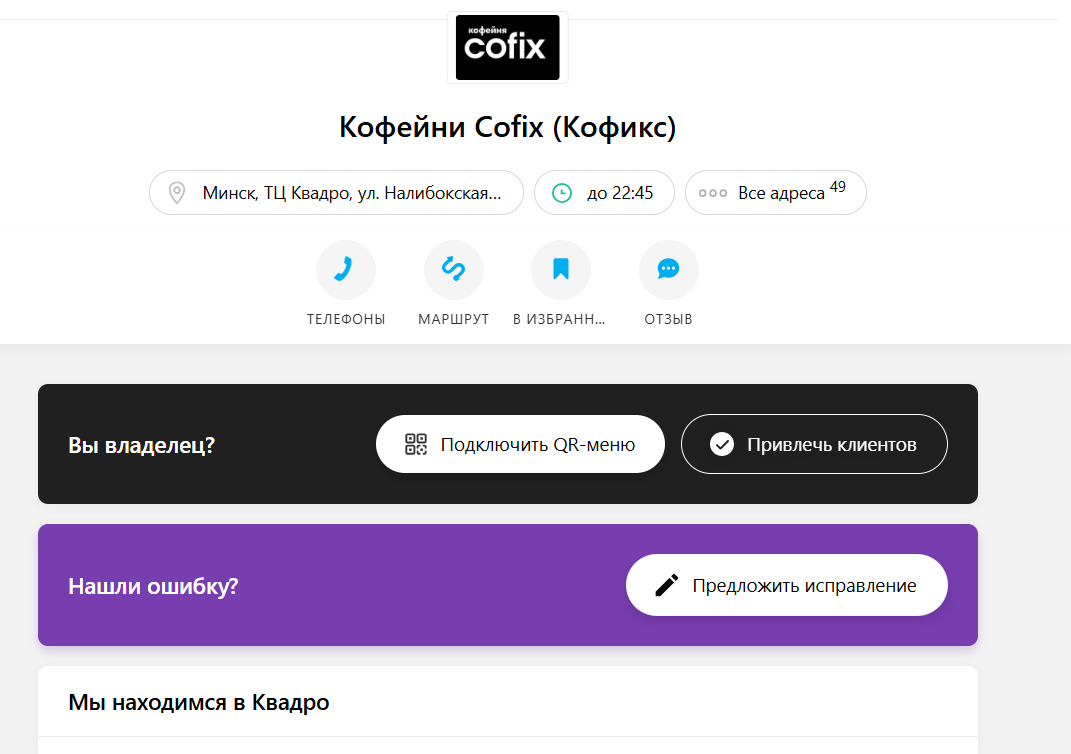Click the checkmark icon in Привлечь клиентов
The image size is (1071, 754).
722,444
